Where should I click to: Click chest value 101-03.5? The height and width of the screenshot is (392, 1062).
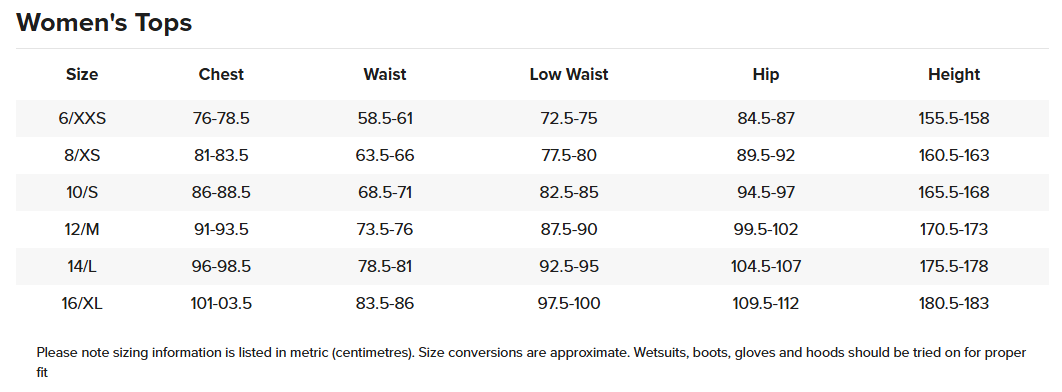click(x=221, y=303)
